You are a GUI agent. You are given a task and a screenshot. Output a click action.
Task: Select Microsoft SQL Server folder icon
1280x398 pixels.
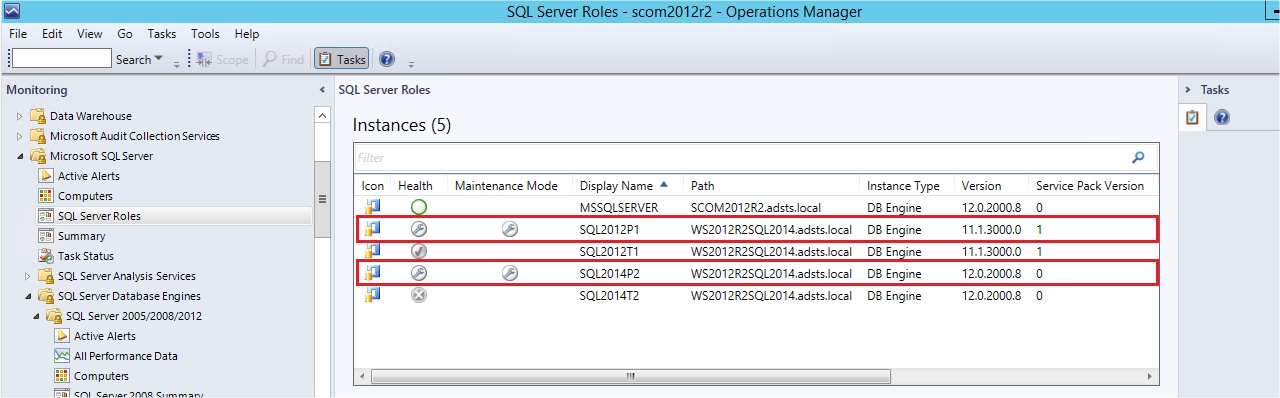(x=37, y=156)
